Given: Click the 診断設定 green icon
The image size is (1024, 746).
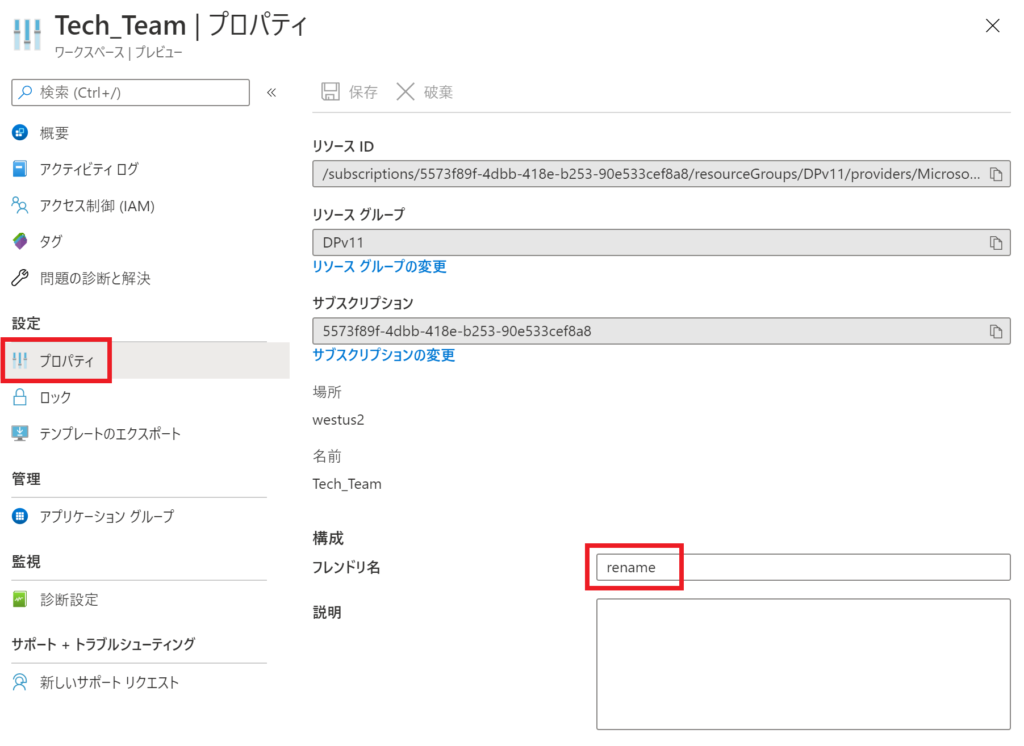Looking at the screenshot, I should tap(20, 599).
